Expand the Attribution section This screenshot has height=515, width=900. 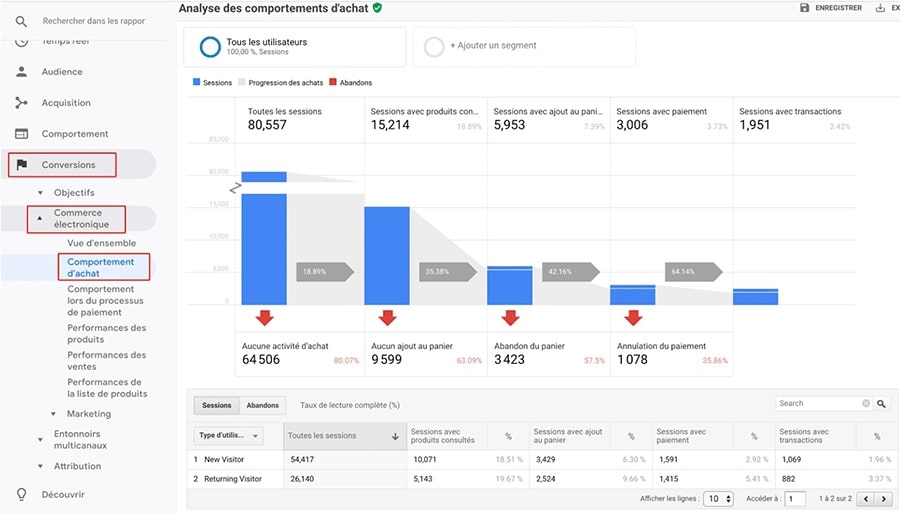(40, 466)
